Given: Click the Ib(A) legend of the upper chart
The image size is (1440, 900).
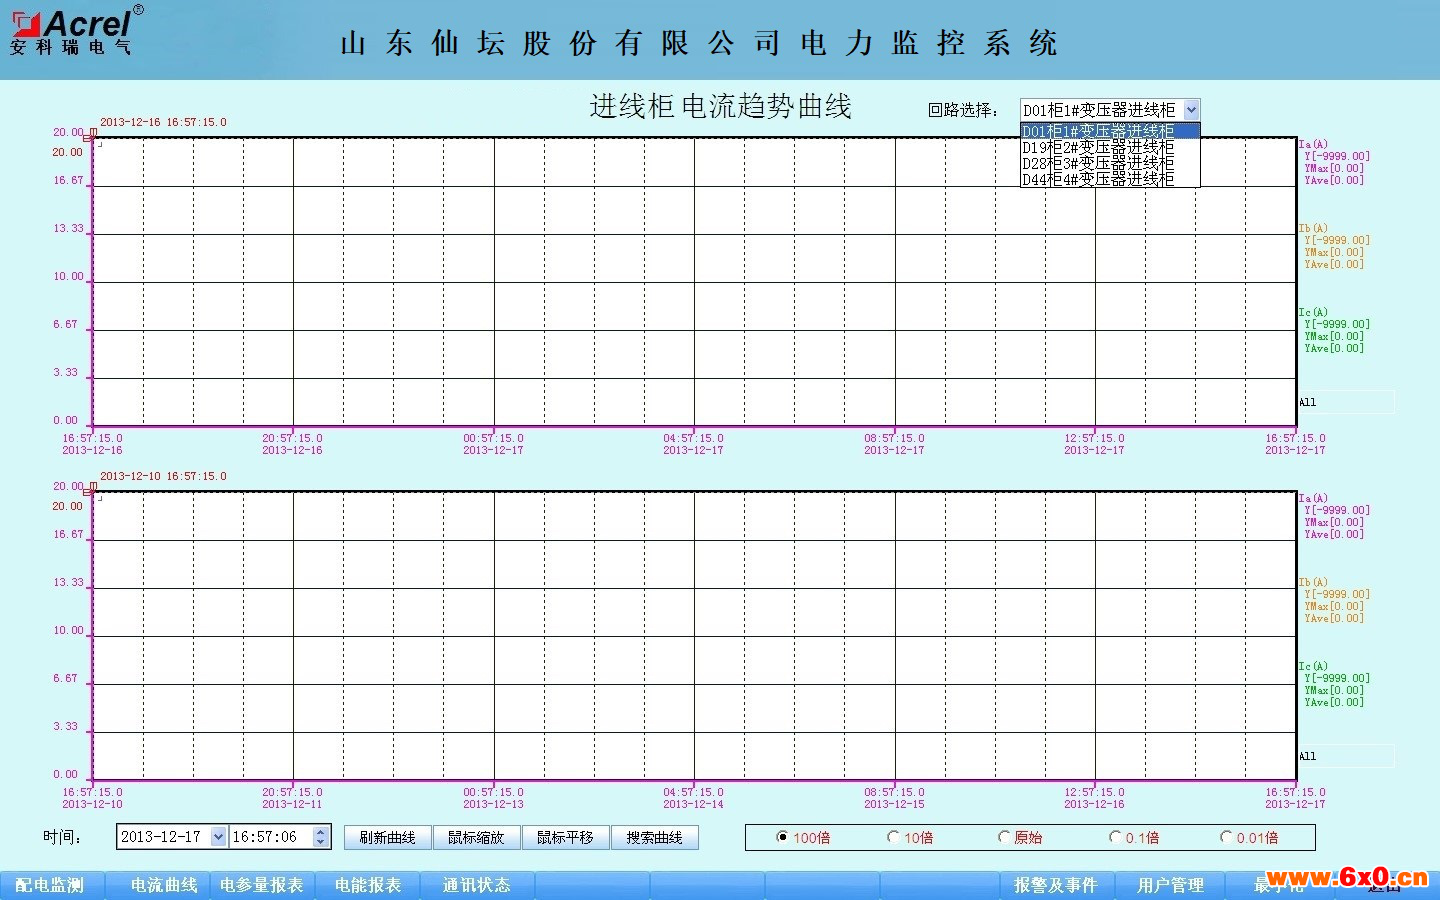Looking at the screenshot, I should click(x=1313, y=228).
